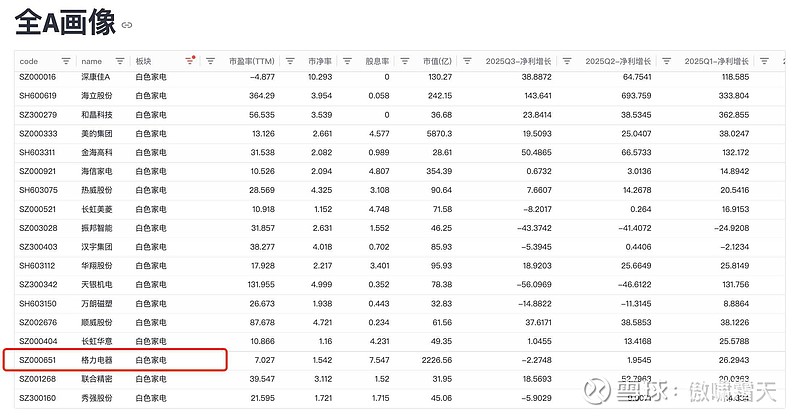800x416 pixels.
Task: Open the code column filter icon
Action: pos(66,61)
